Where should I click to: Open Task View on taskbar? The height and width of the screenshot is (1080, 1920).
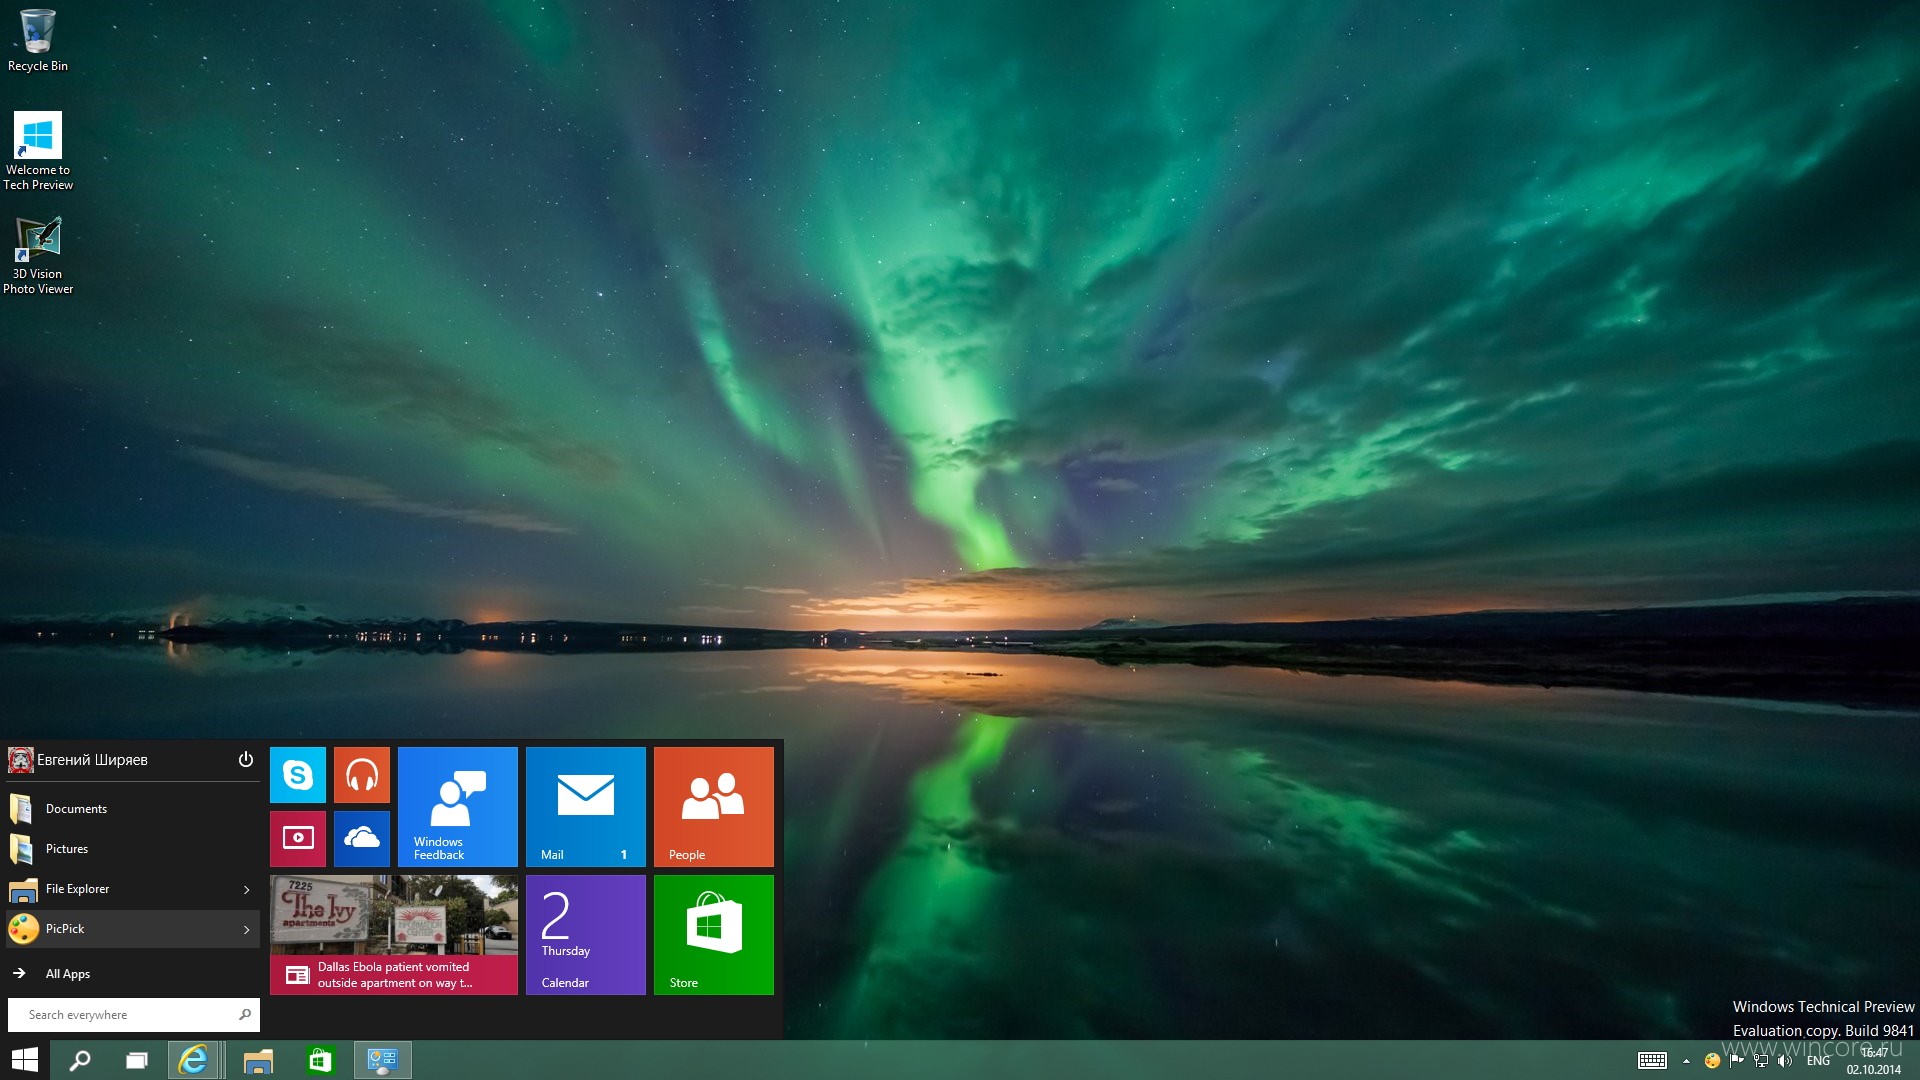click(x=136, y=1060)
